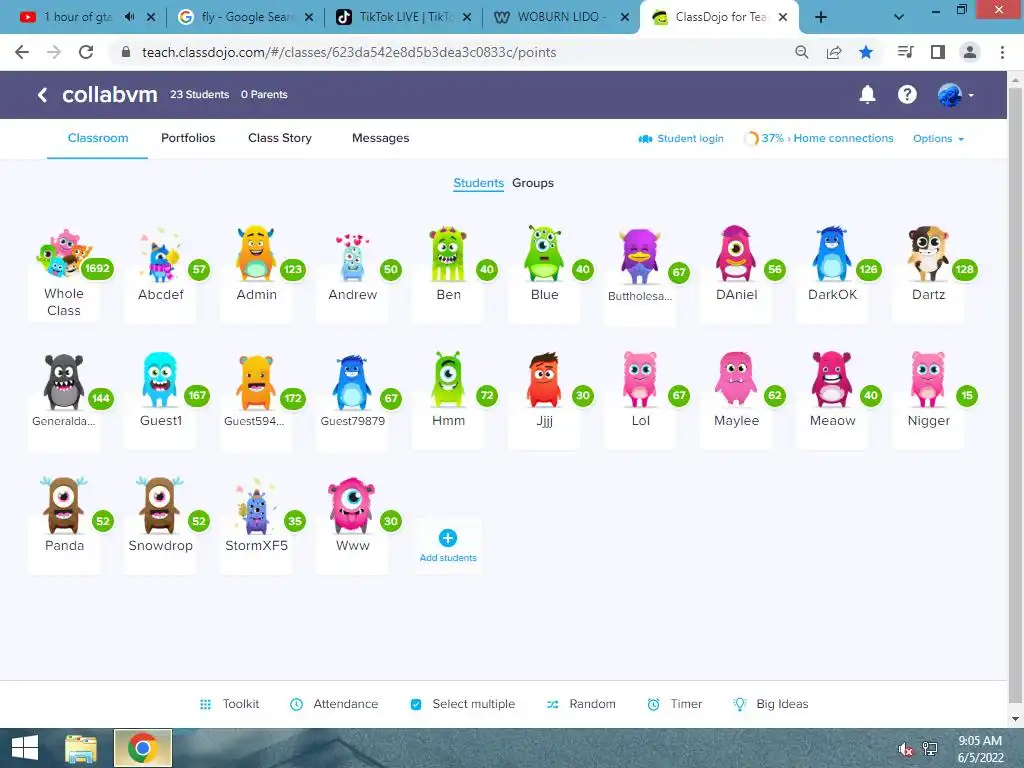Select the Dartz calico monster avatar

927,253
